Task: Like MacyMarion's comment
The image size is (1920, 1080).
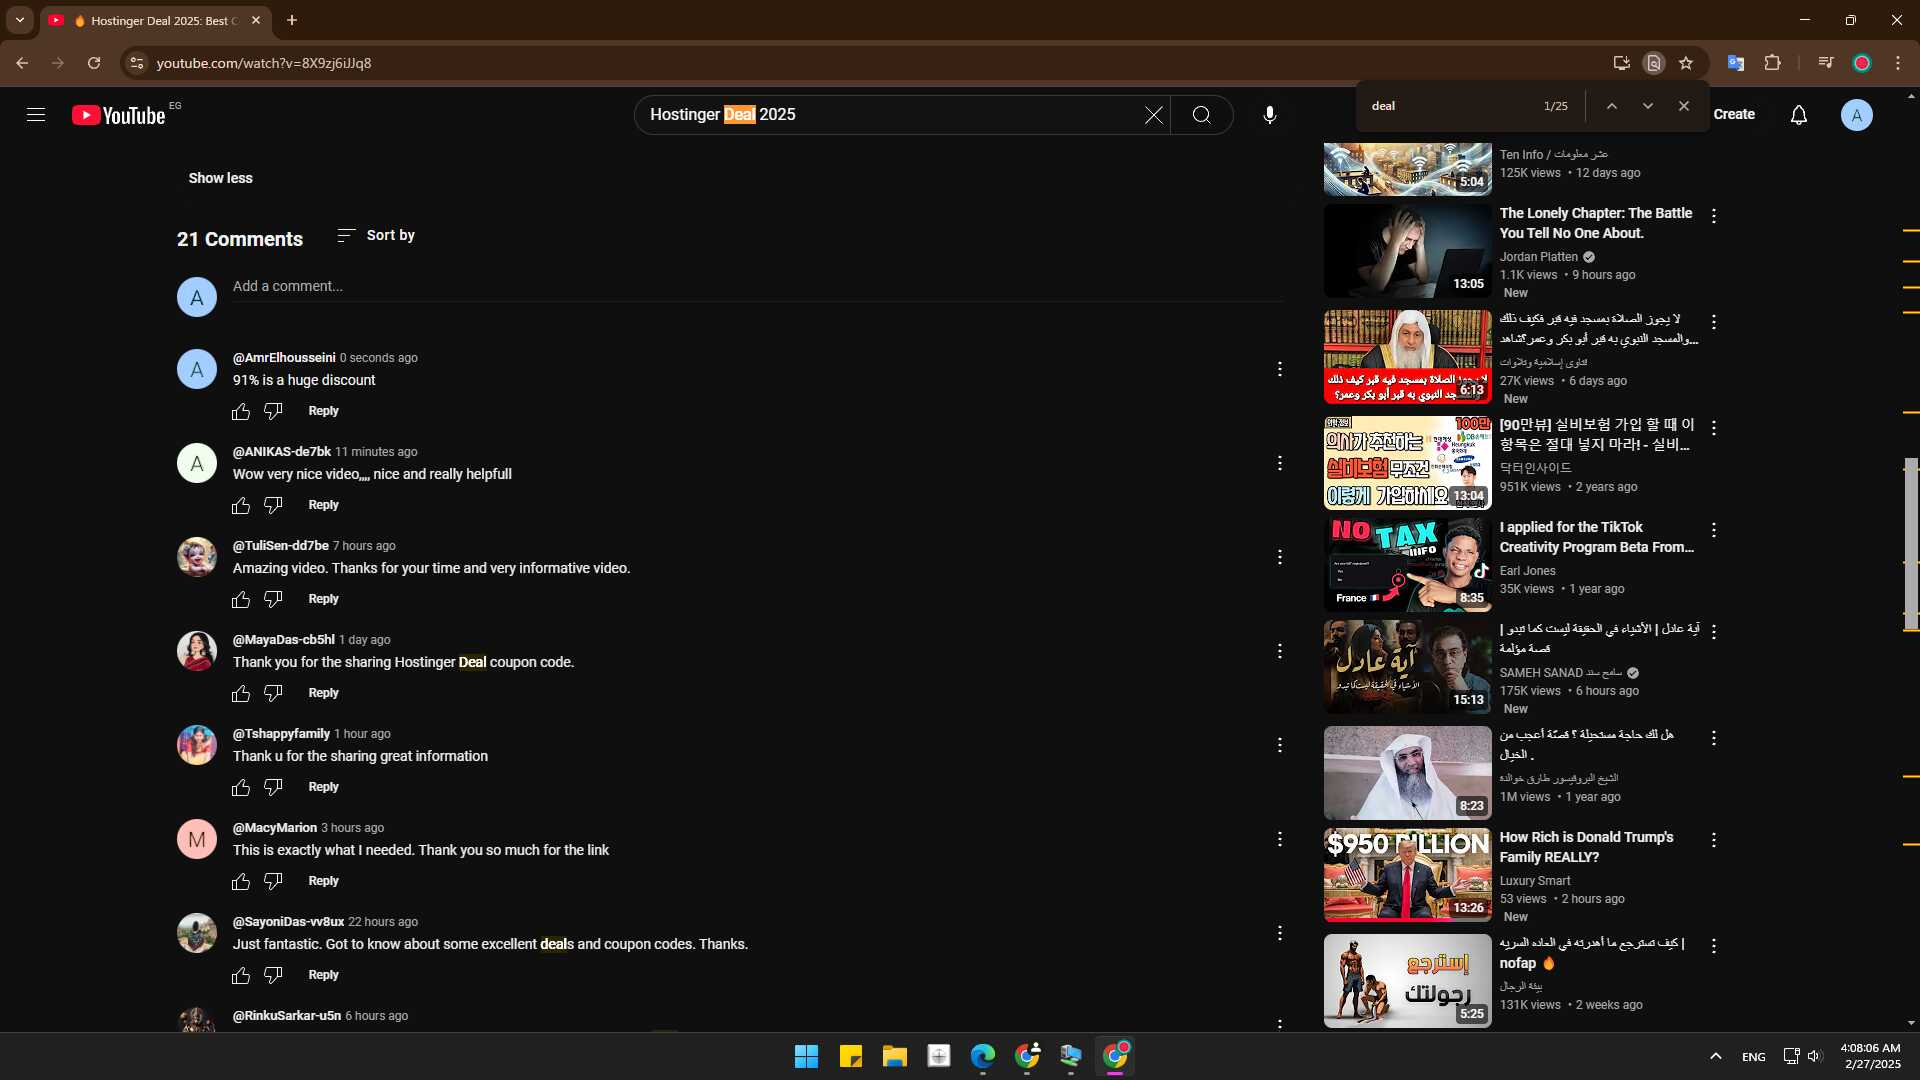Action: pyautogui.click(x=241, y=882)
